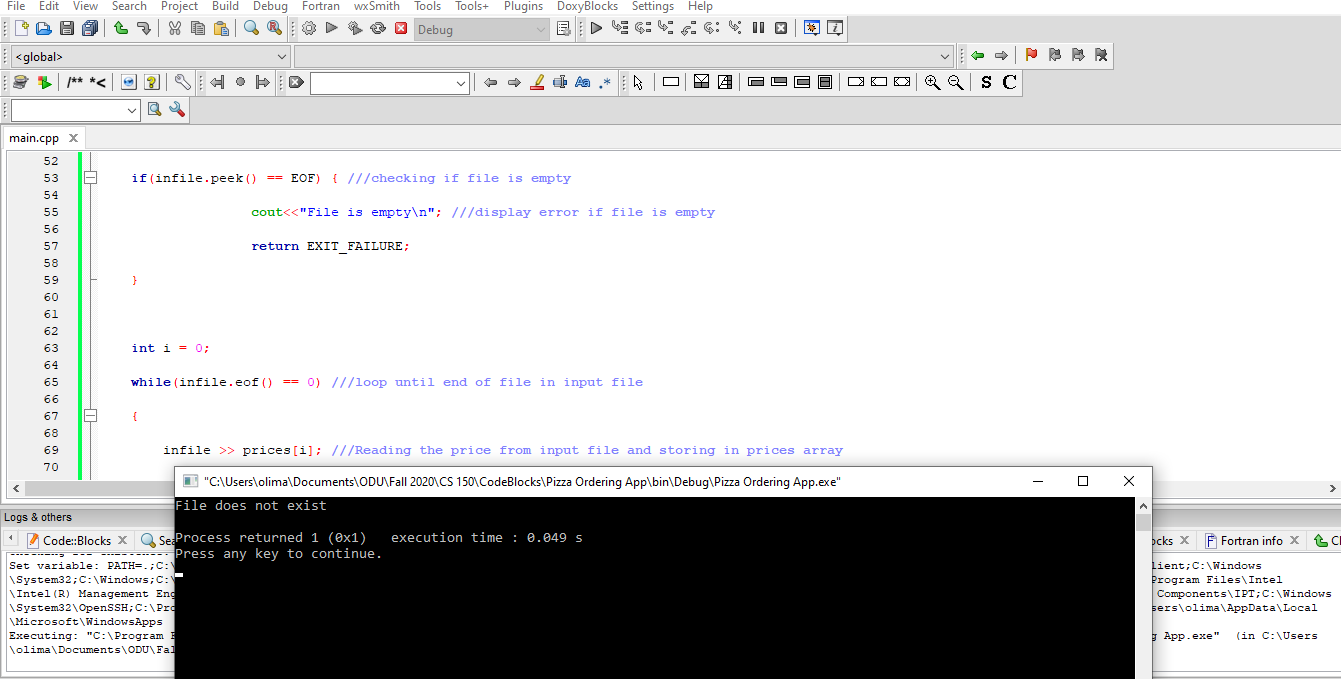Open DoxyBlocks preferences wrench icon
This screenshot has width=1341, height=679.
tap(182, 82)
